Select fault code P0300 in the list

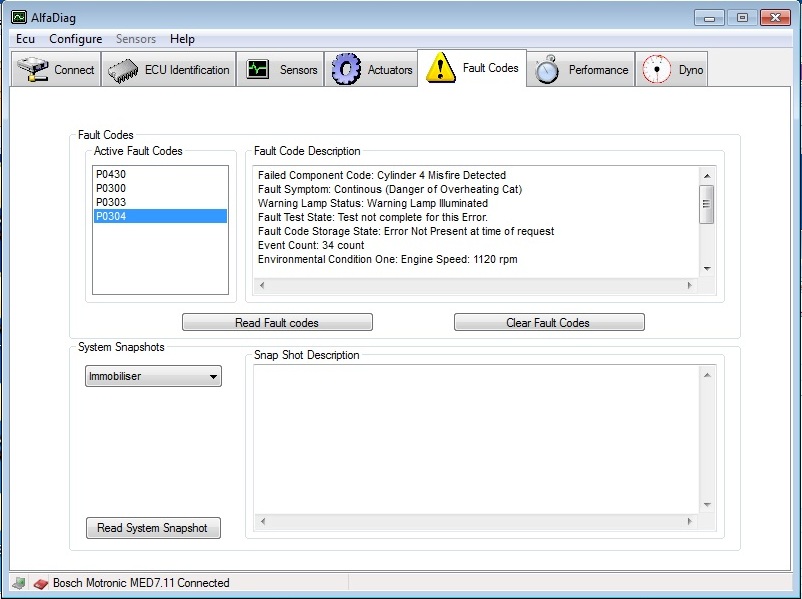(111, 188)
